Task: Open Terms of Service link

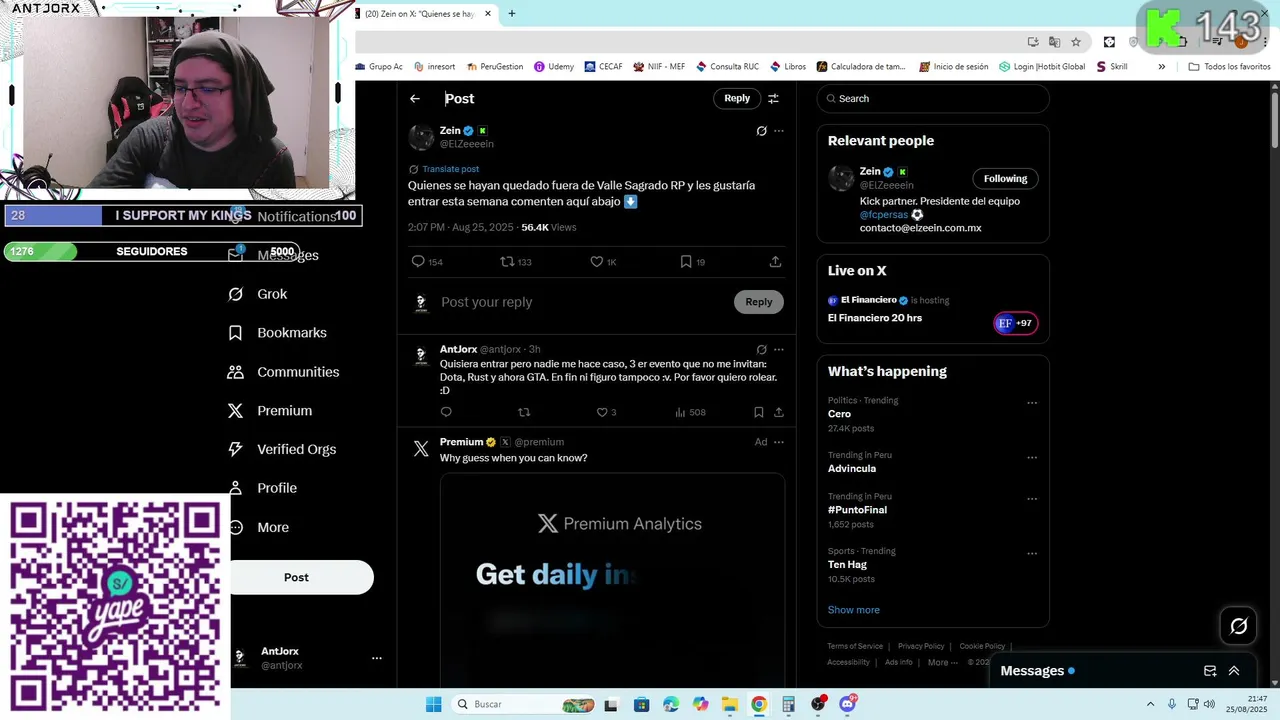Action: [855, 646]
